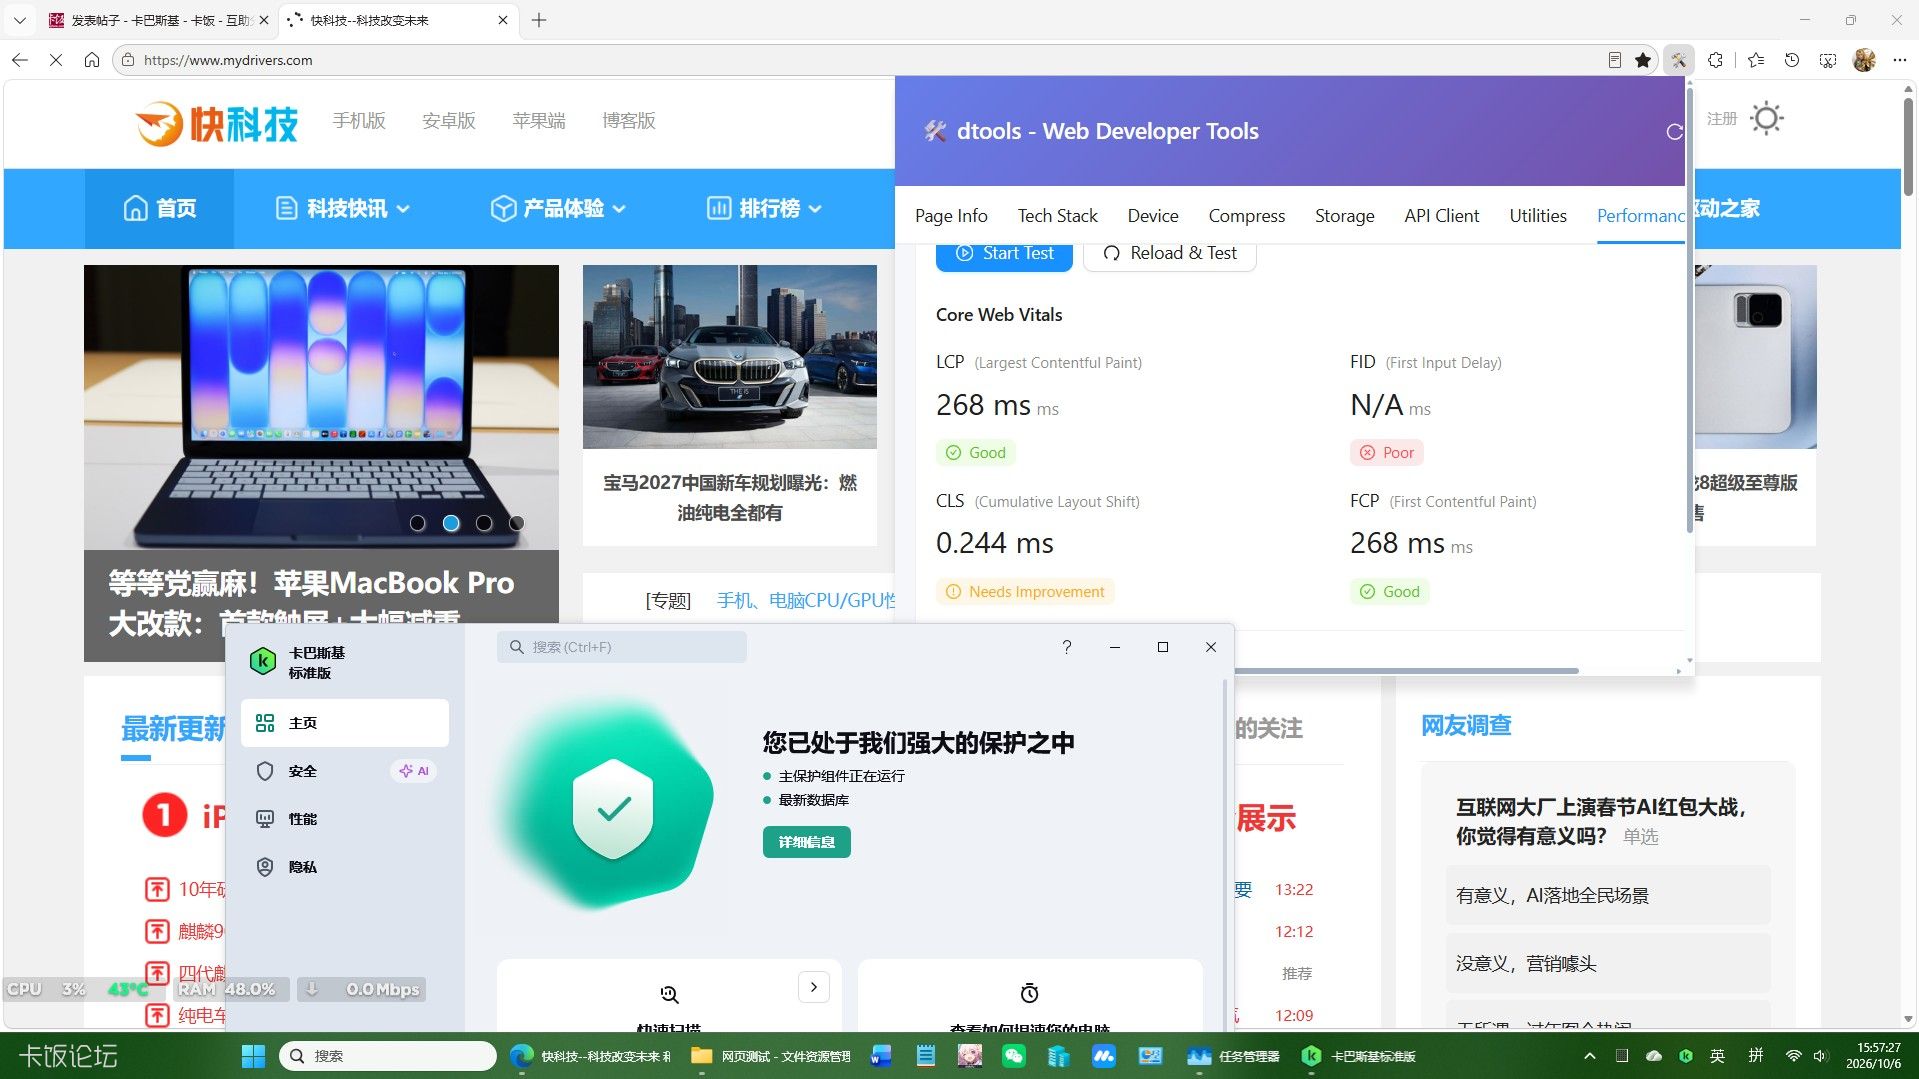Click the dtools extension icon in toolbar

(x=1679, y=60)
